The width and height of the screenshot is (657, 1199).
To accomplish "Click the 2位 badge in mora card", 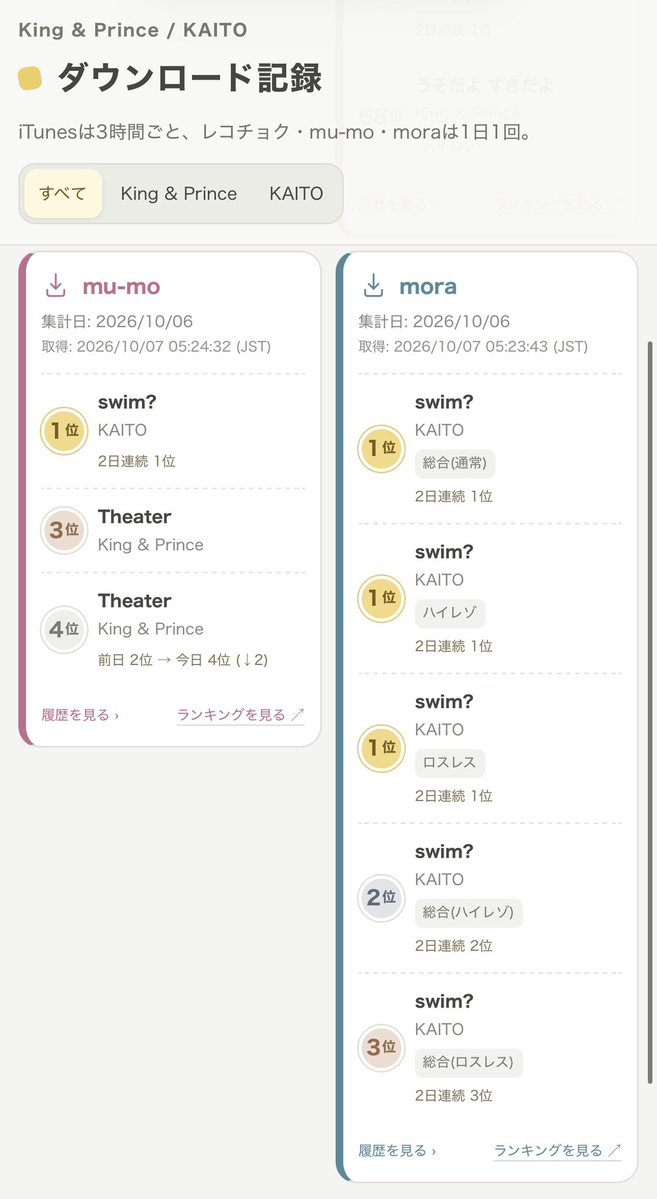I will point(382,898).
